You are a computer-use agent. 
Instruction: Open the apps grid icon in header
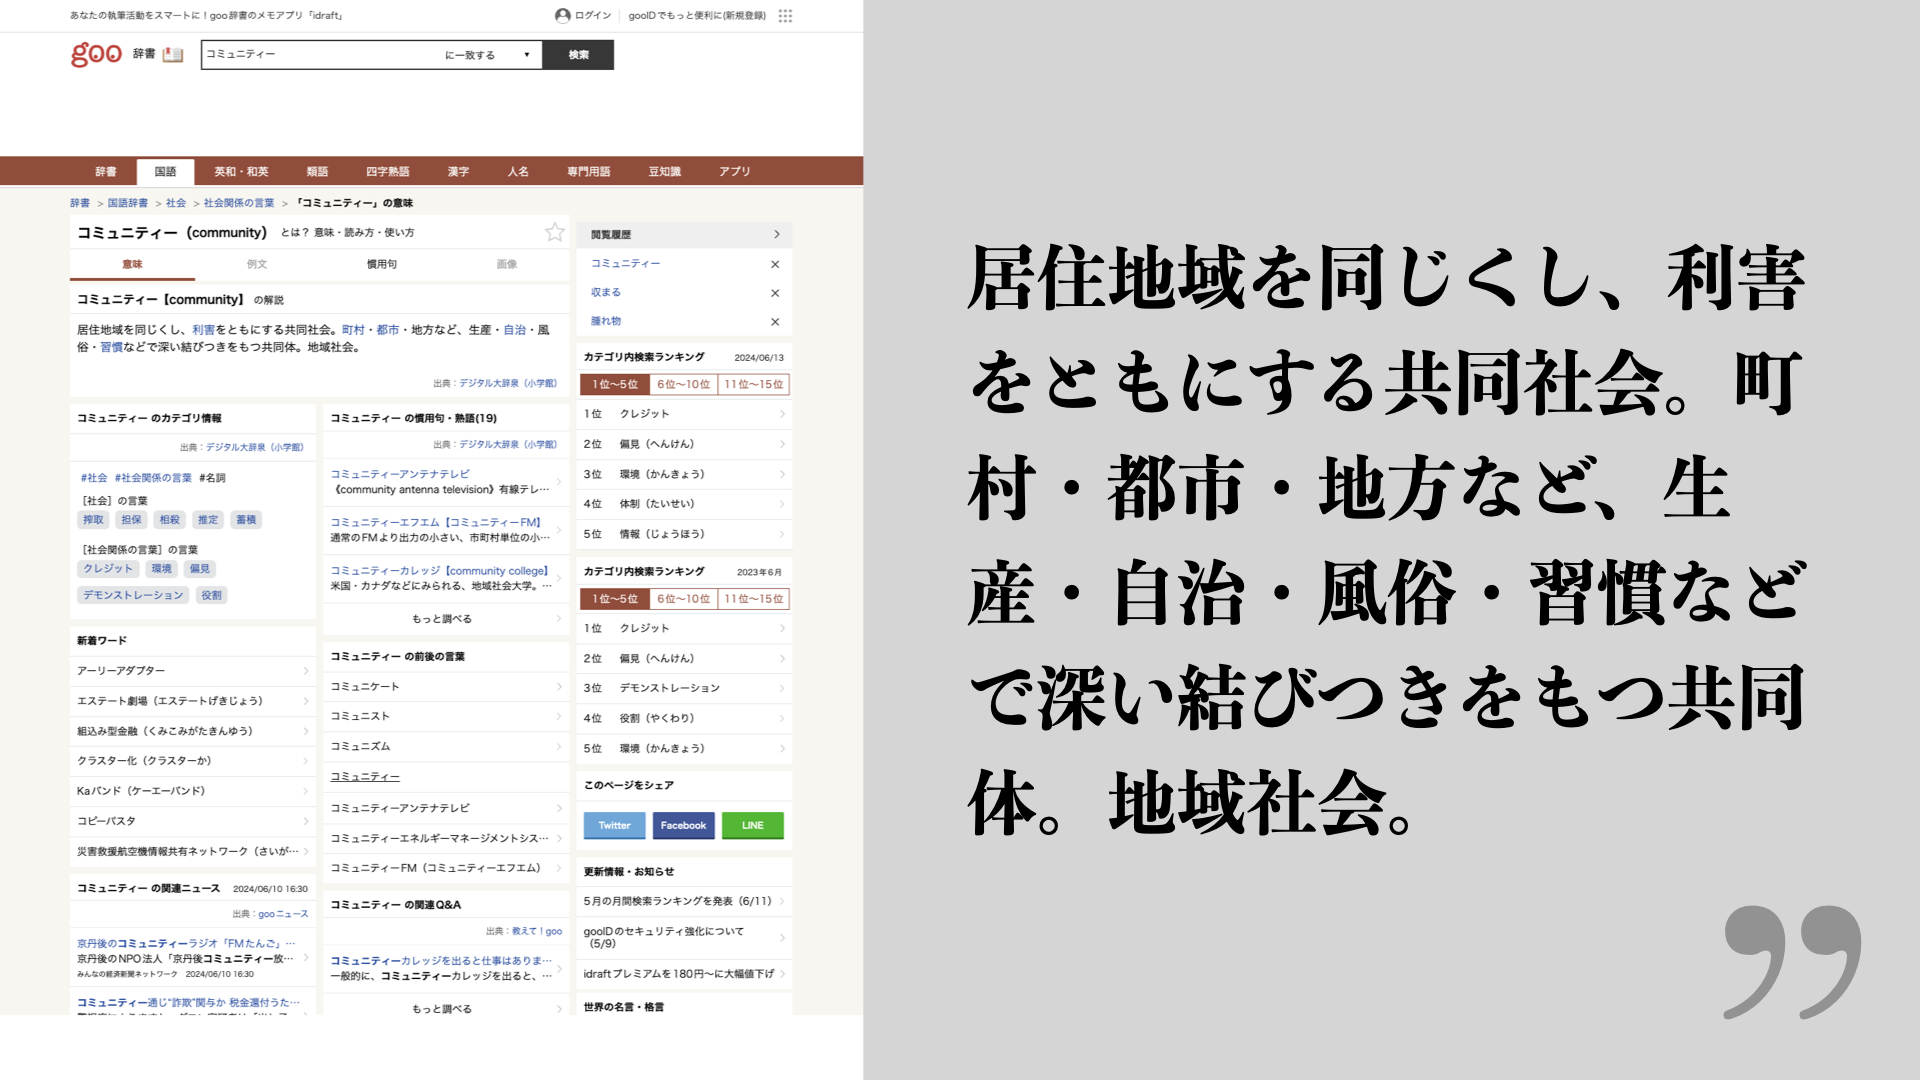[x=785, y=16]
